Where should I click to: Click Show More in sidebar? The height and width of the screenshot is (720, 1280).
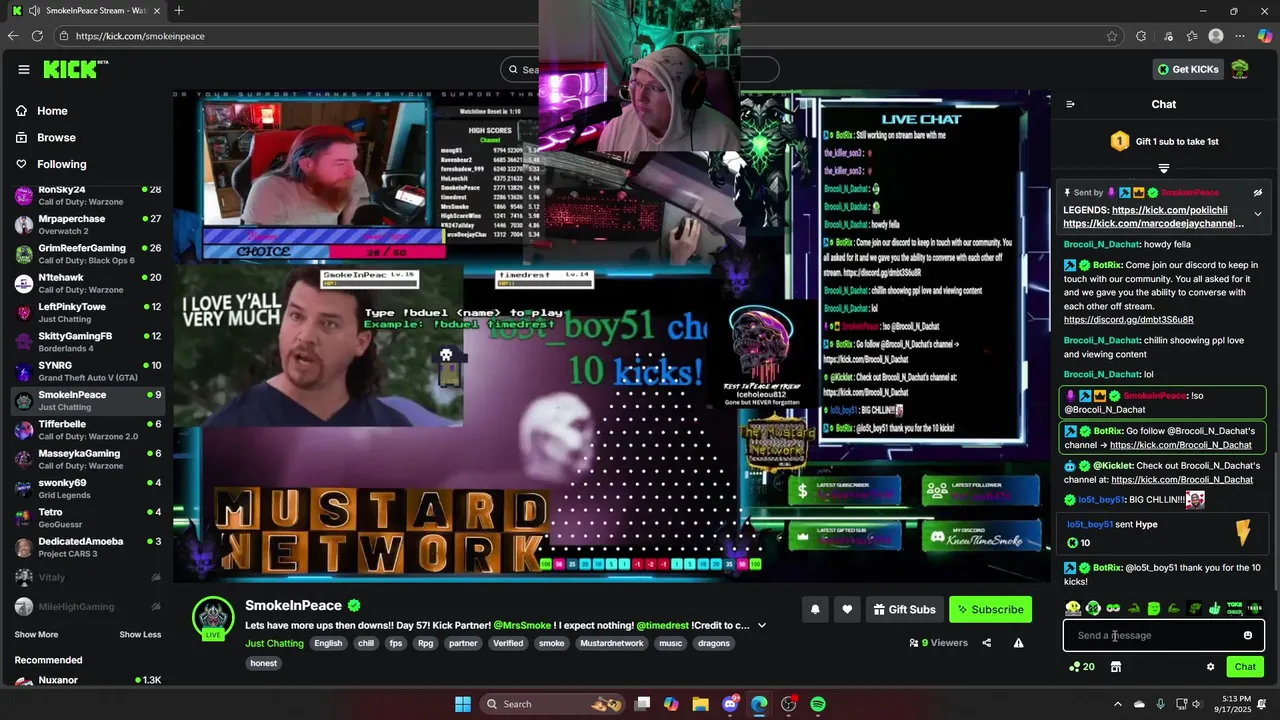(x=36, y=634)
